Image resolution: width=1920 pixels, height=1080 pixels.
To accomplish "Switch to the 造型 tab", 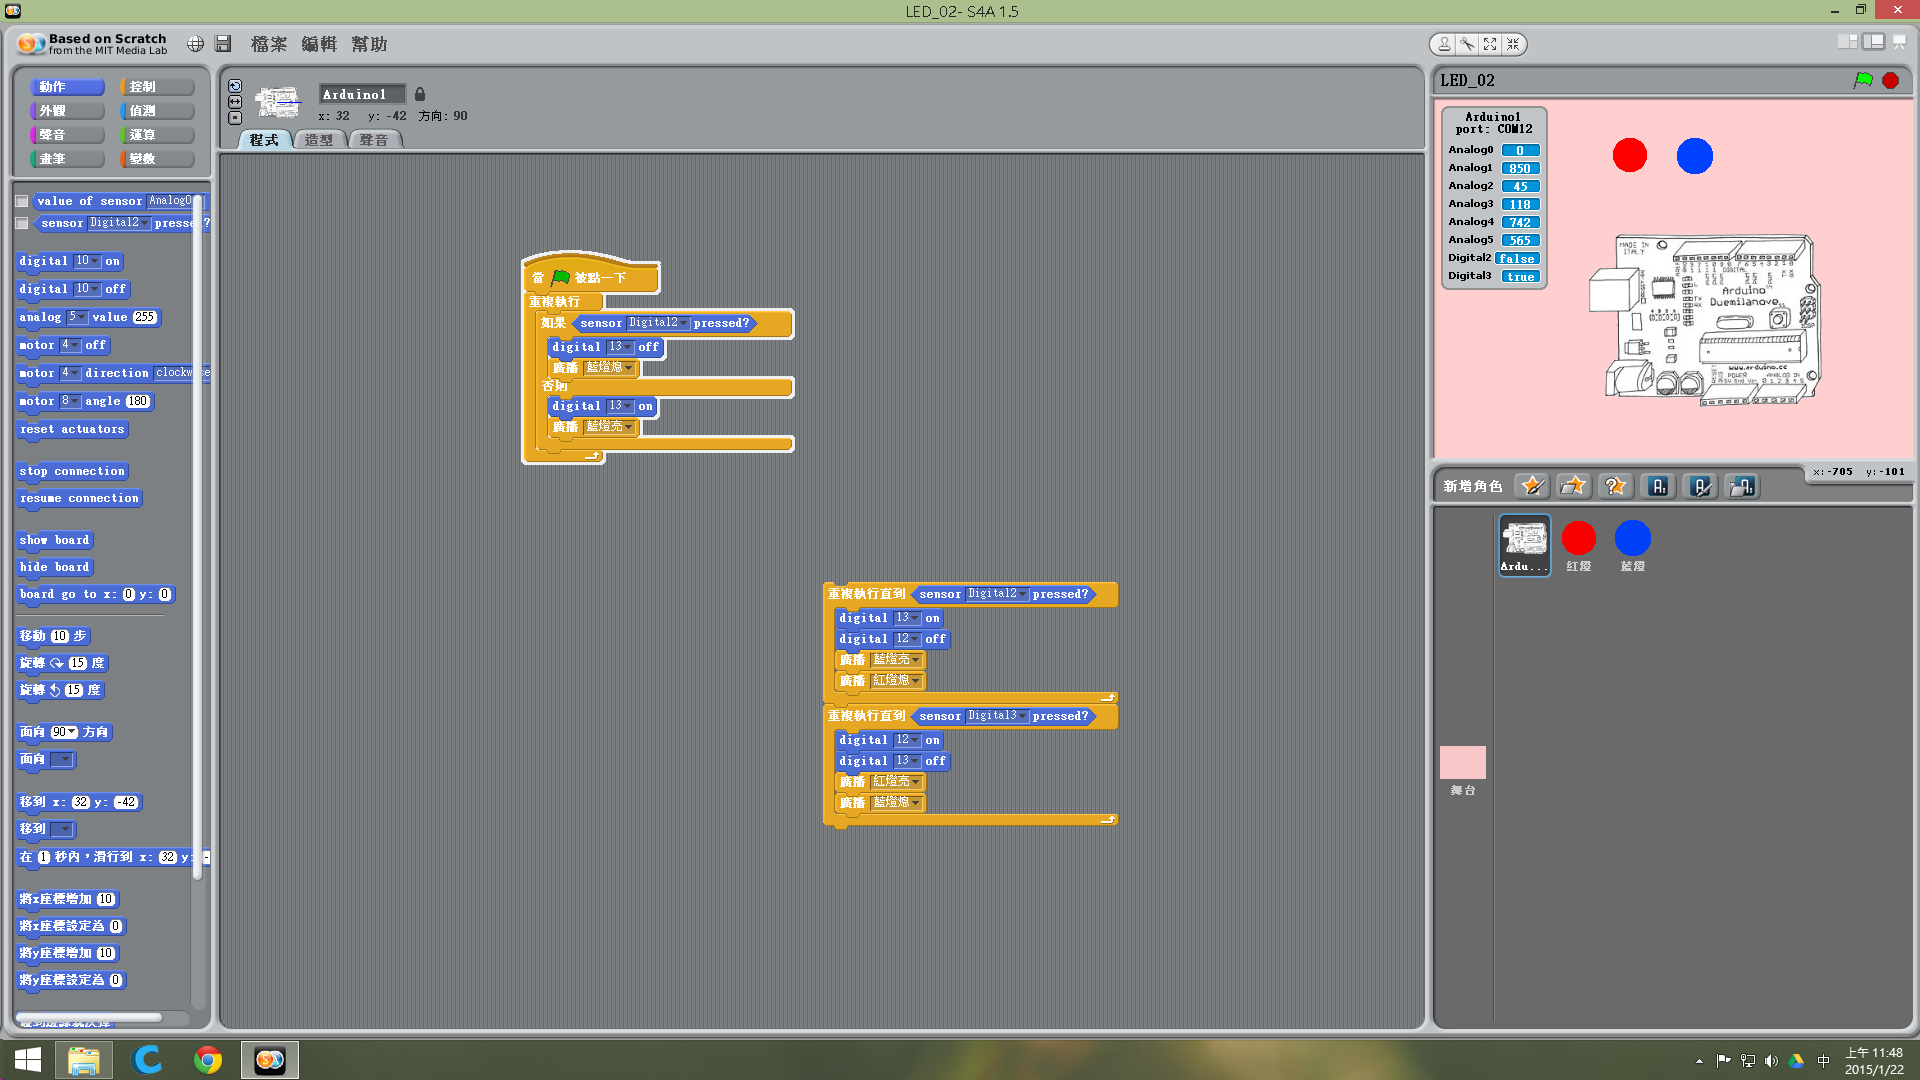I will coord(319,140).
